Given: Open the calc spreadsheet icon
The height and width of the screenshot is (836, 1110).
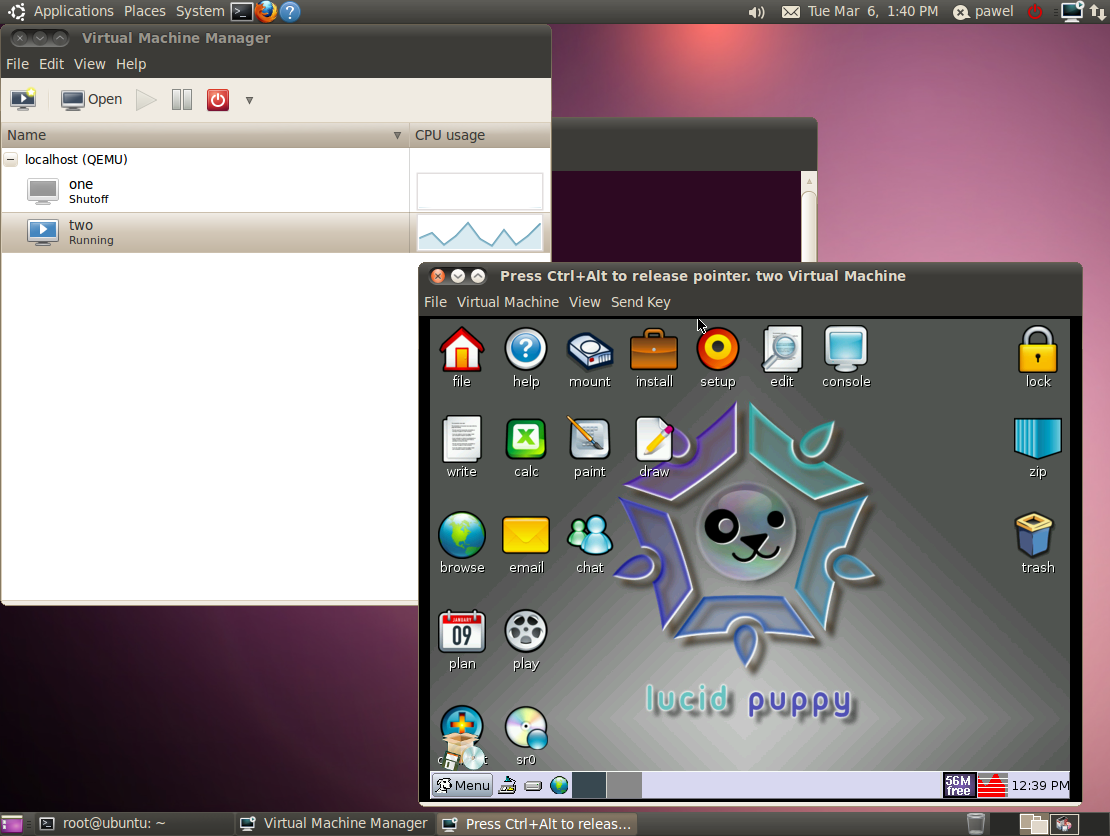Looking at the screenshot, I should point(526,447).
